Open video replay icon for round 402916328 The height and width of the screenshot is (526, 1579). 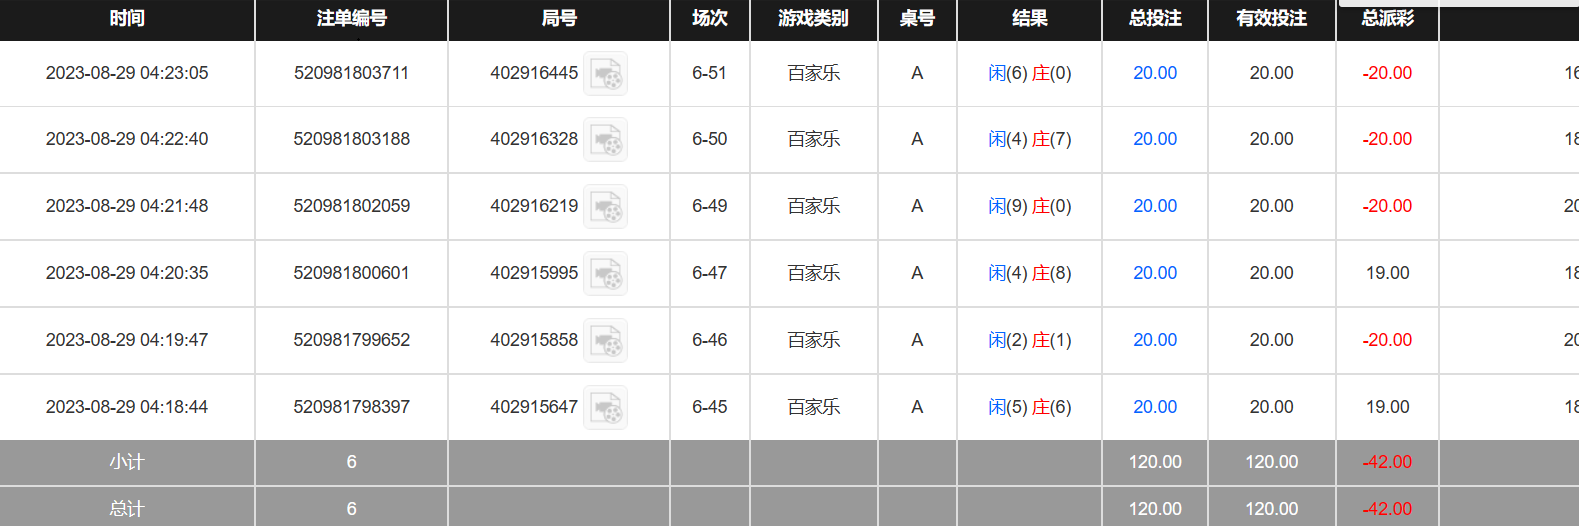605,140
